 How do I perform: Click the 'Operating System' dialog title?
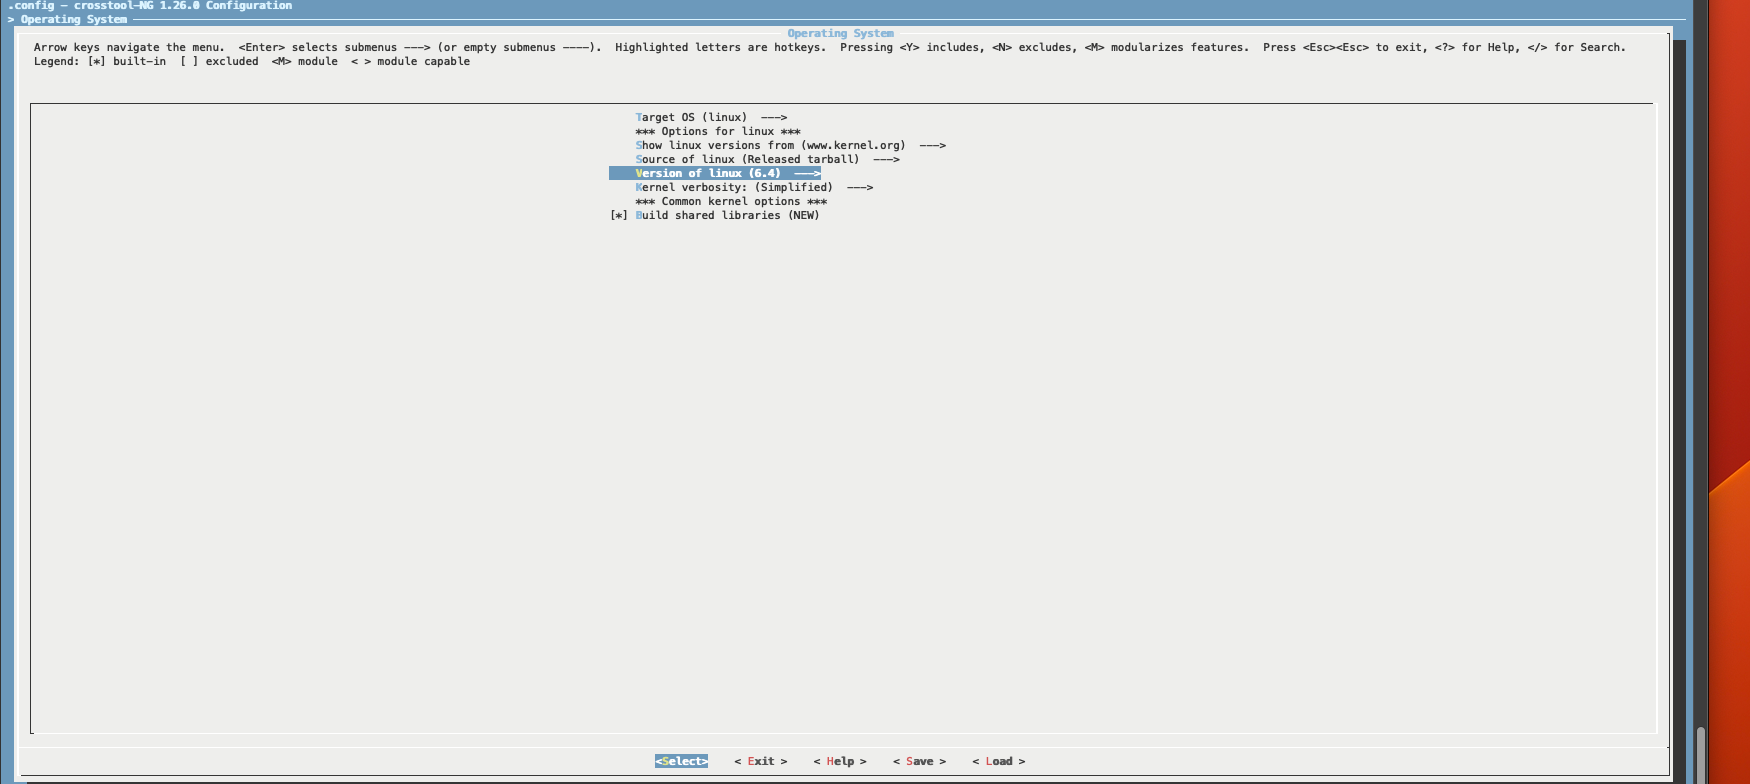coord(840,33)
